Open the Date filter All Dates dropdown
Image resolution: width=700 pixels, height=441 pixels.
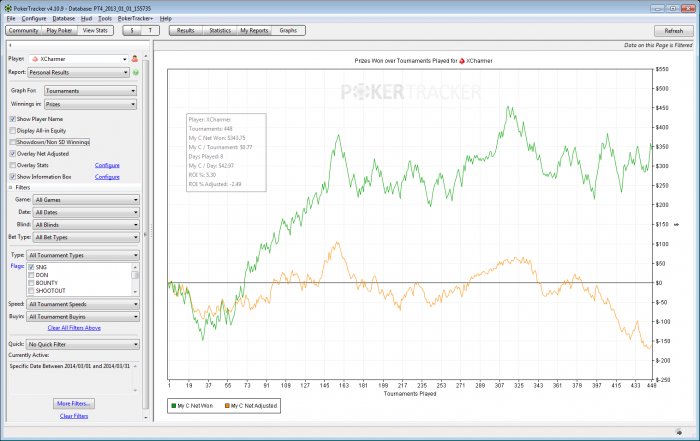tap(86, 212)
